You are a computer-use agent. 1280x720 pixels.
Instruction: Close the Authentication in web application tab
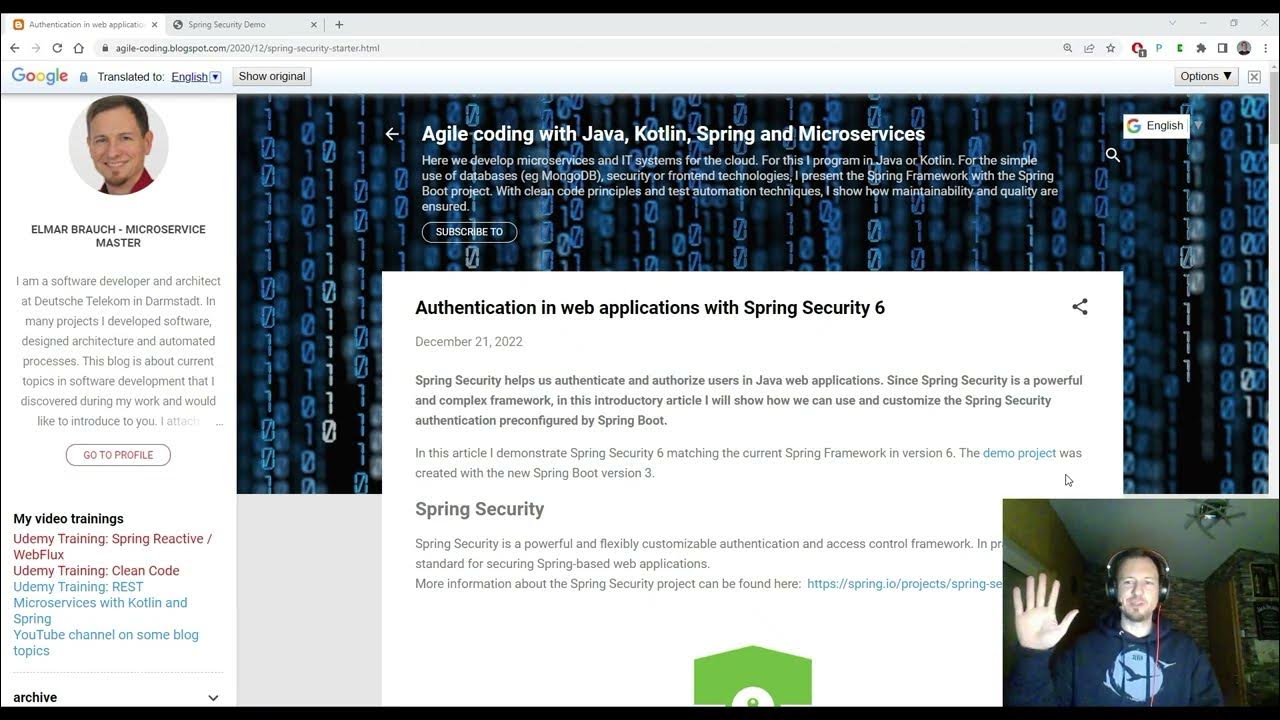(155, 24)
